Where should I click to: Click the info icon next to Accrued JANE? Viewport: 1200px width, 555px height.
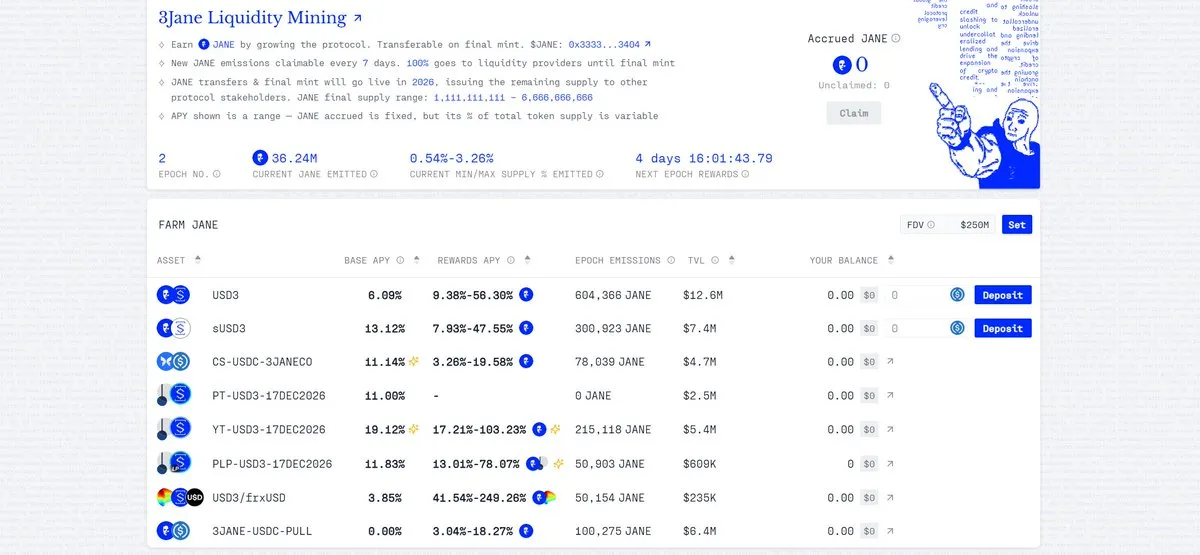tap(896, 39)
